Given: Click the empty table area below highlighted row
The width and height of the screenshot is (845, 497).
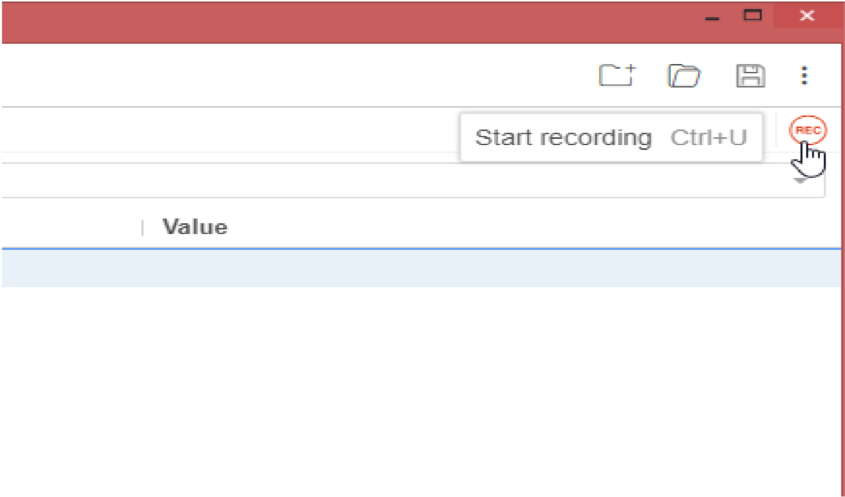Looking at the screenshot, I should (x=400, y=390).
